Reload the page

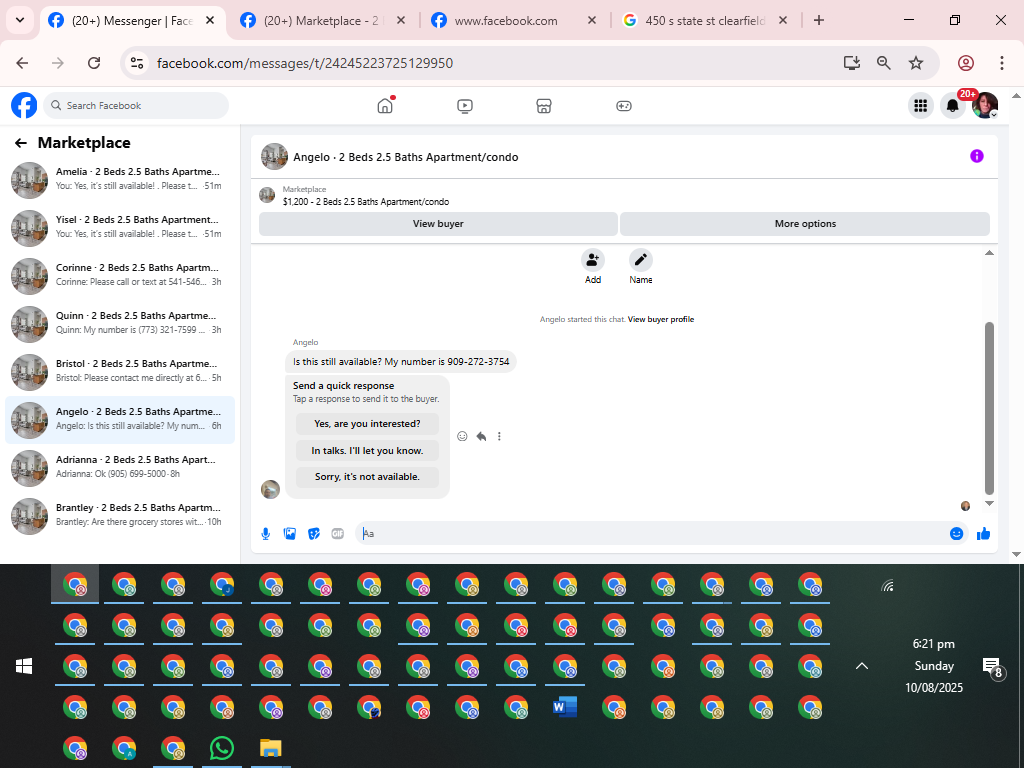[94, 63]
